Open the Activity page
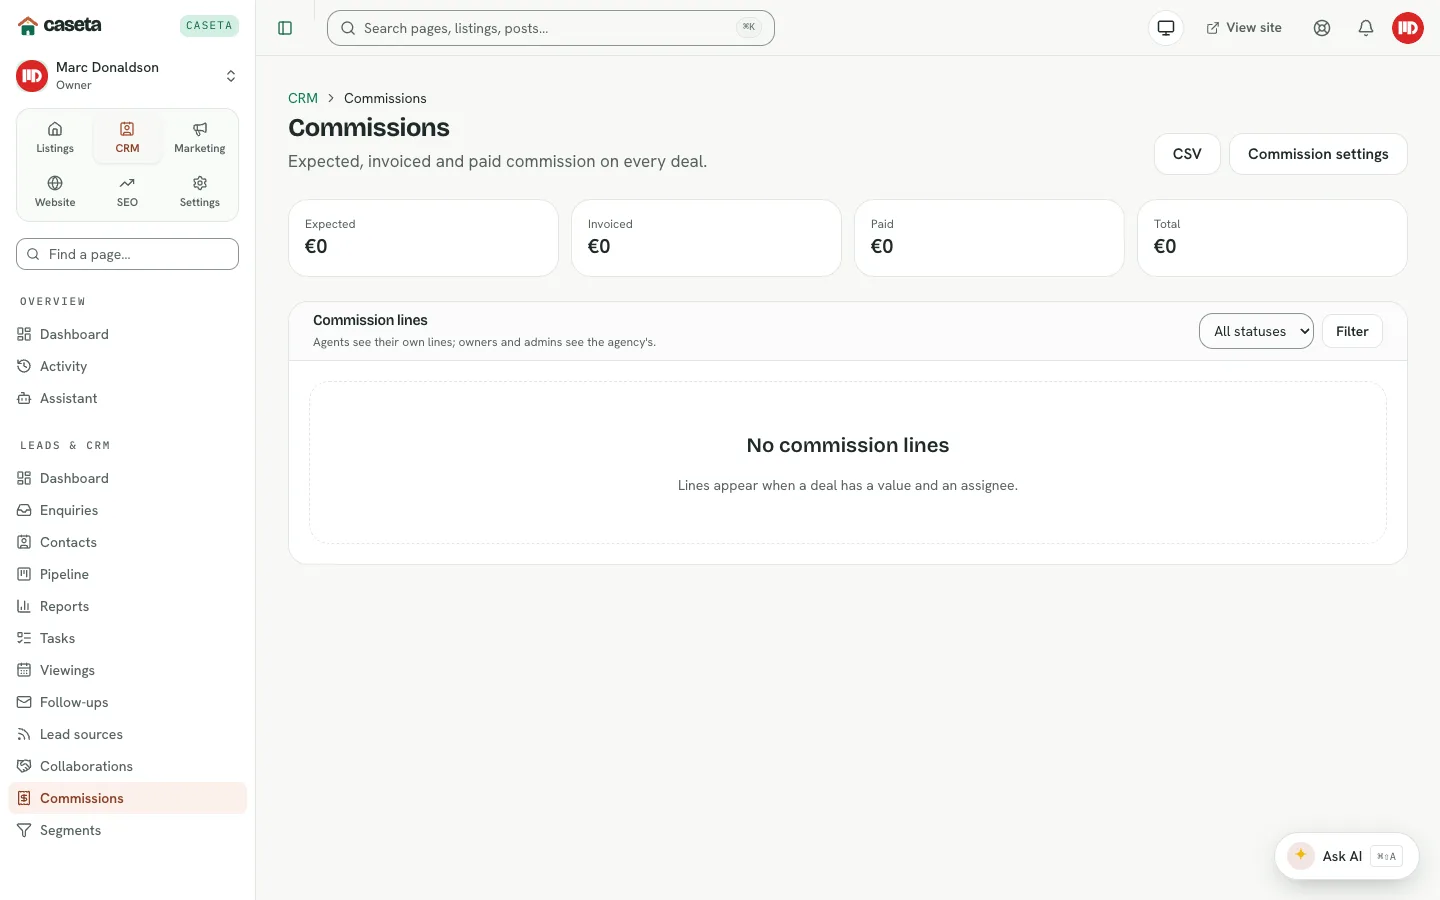 click(x=127, y=366)
